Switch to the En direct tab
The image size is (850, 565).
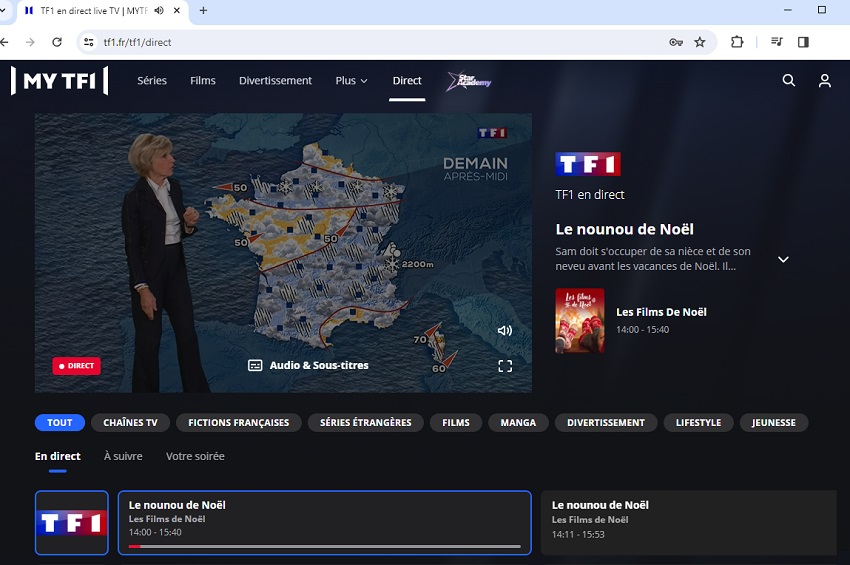(x=57, y=456)
